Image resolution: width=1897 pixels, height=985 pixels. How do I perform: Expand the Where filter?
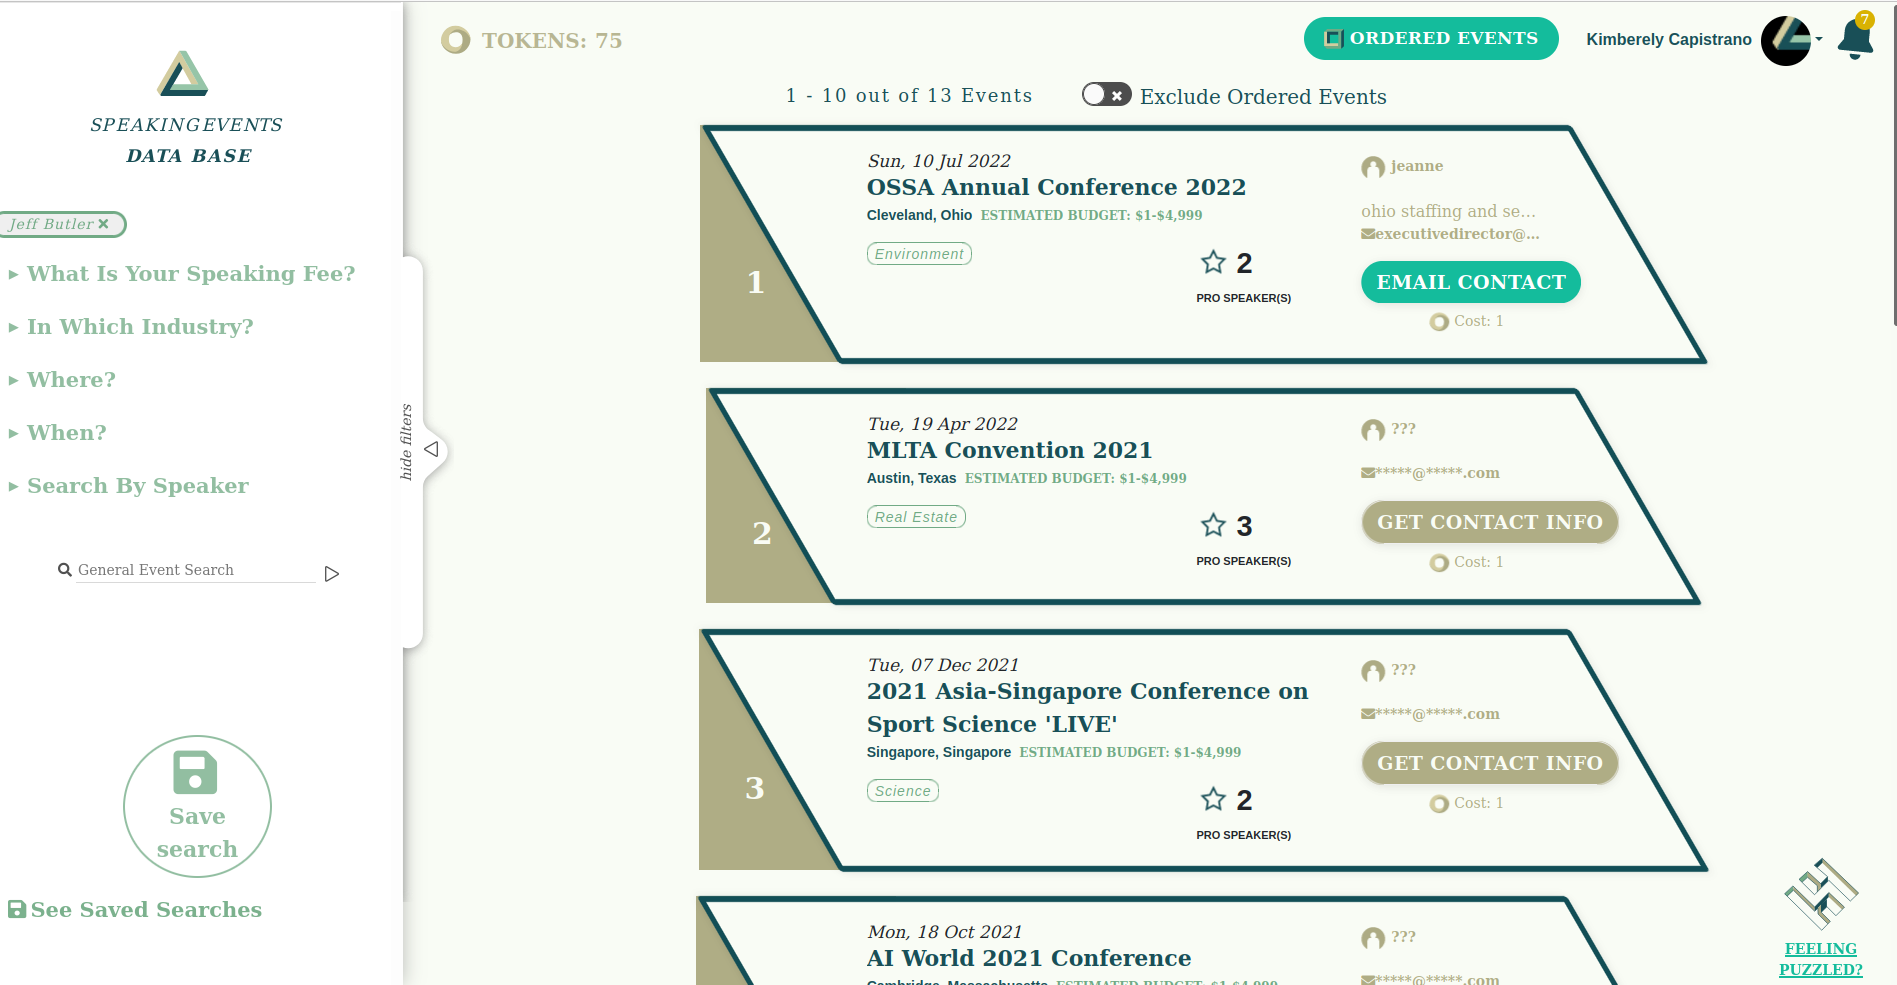tap(62, 380)
